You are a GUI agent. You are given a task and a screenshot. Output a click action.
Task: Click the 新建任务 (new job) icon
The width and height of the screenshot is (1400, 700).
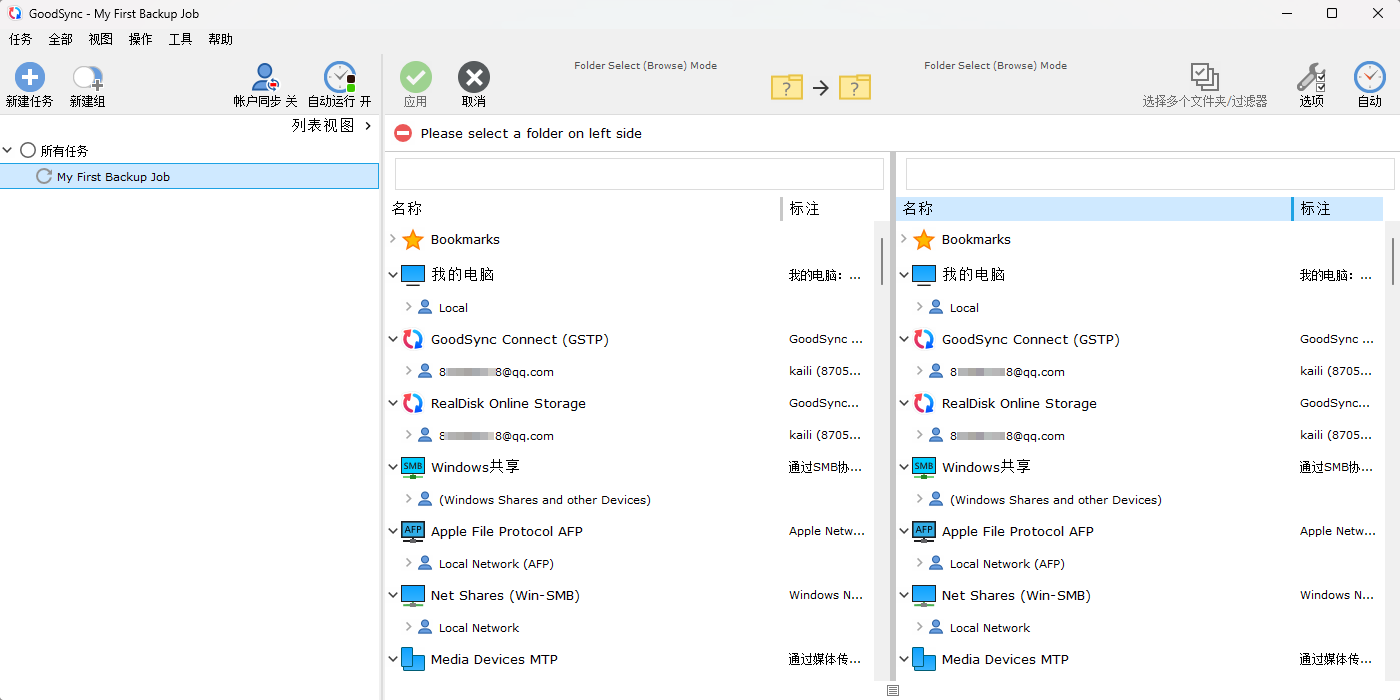[29, 78]
